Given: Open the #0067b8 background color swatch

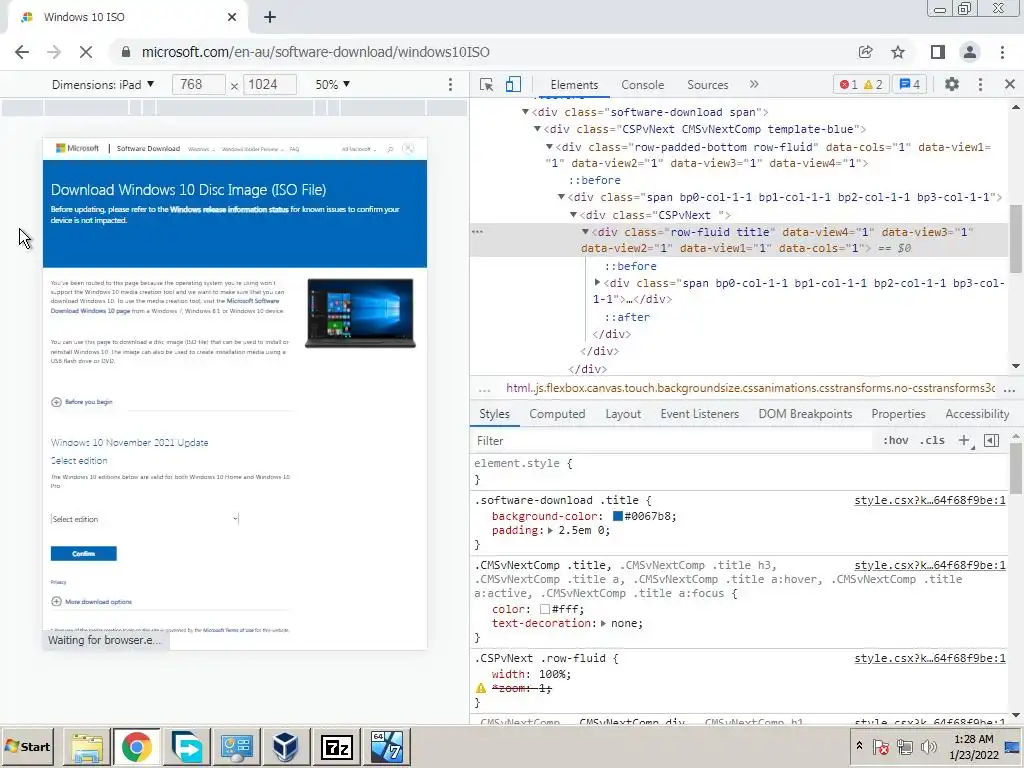Looking at the screenshot, I should click(x=617, y=517).
